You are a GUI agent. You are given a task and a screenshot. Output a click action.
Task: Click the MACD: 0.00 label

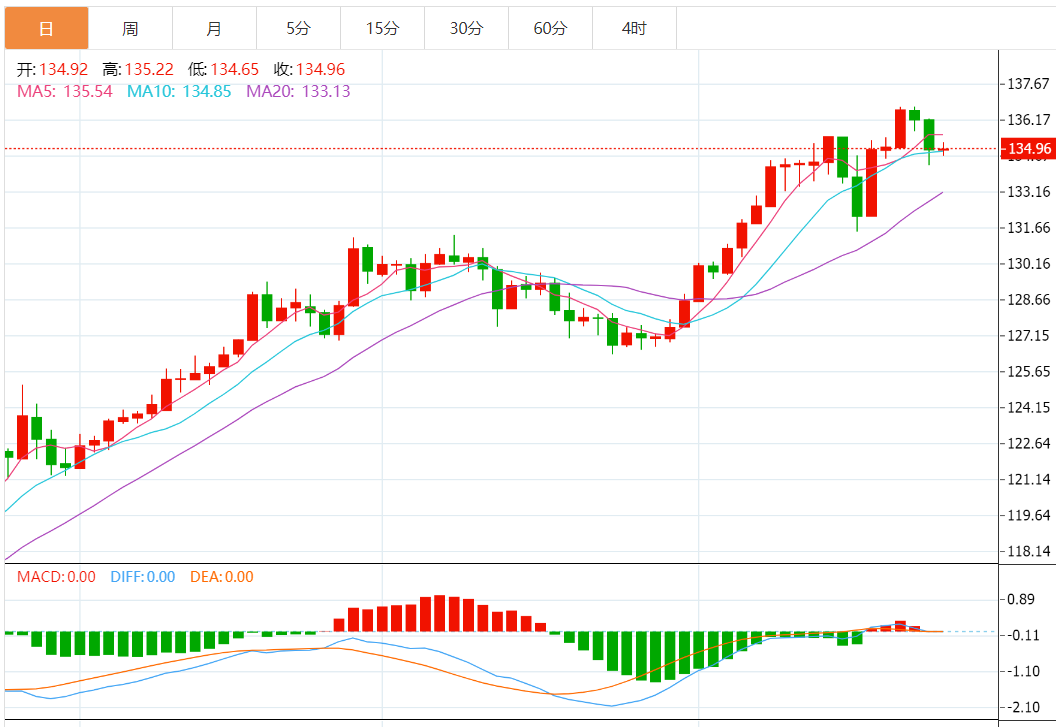tap(56, 577)
